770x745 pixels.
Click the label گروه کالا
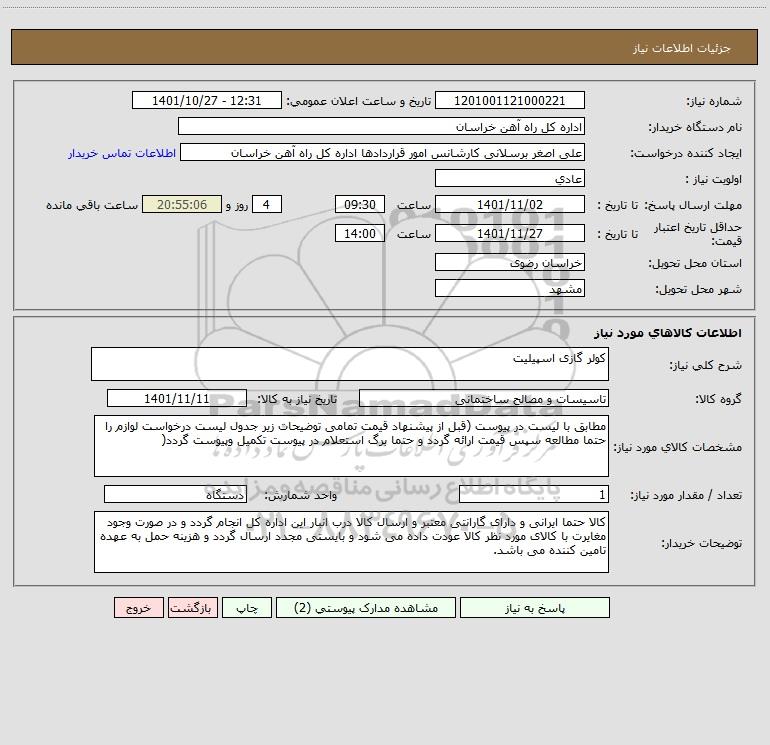point(718,400)
